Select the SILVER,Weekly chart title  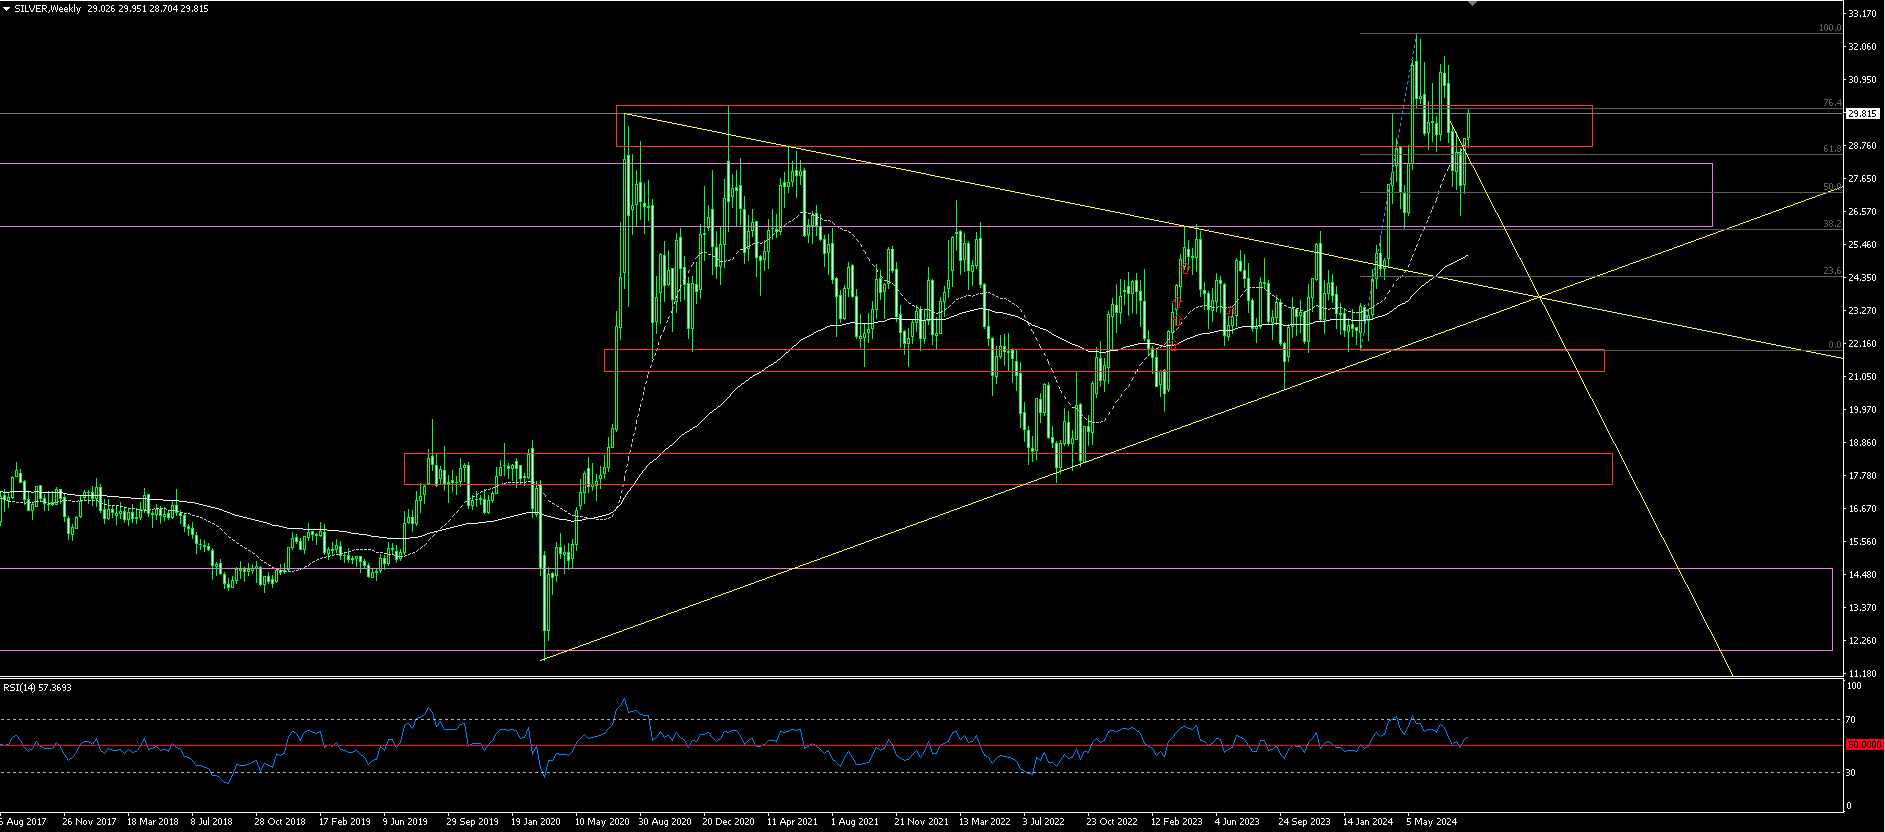[48, 8]
